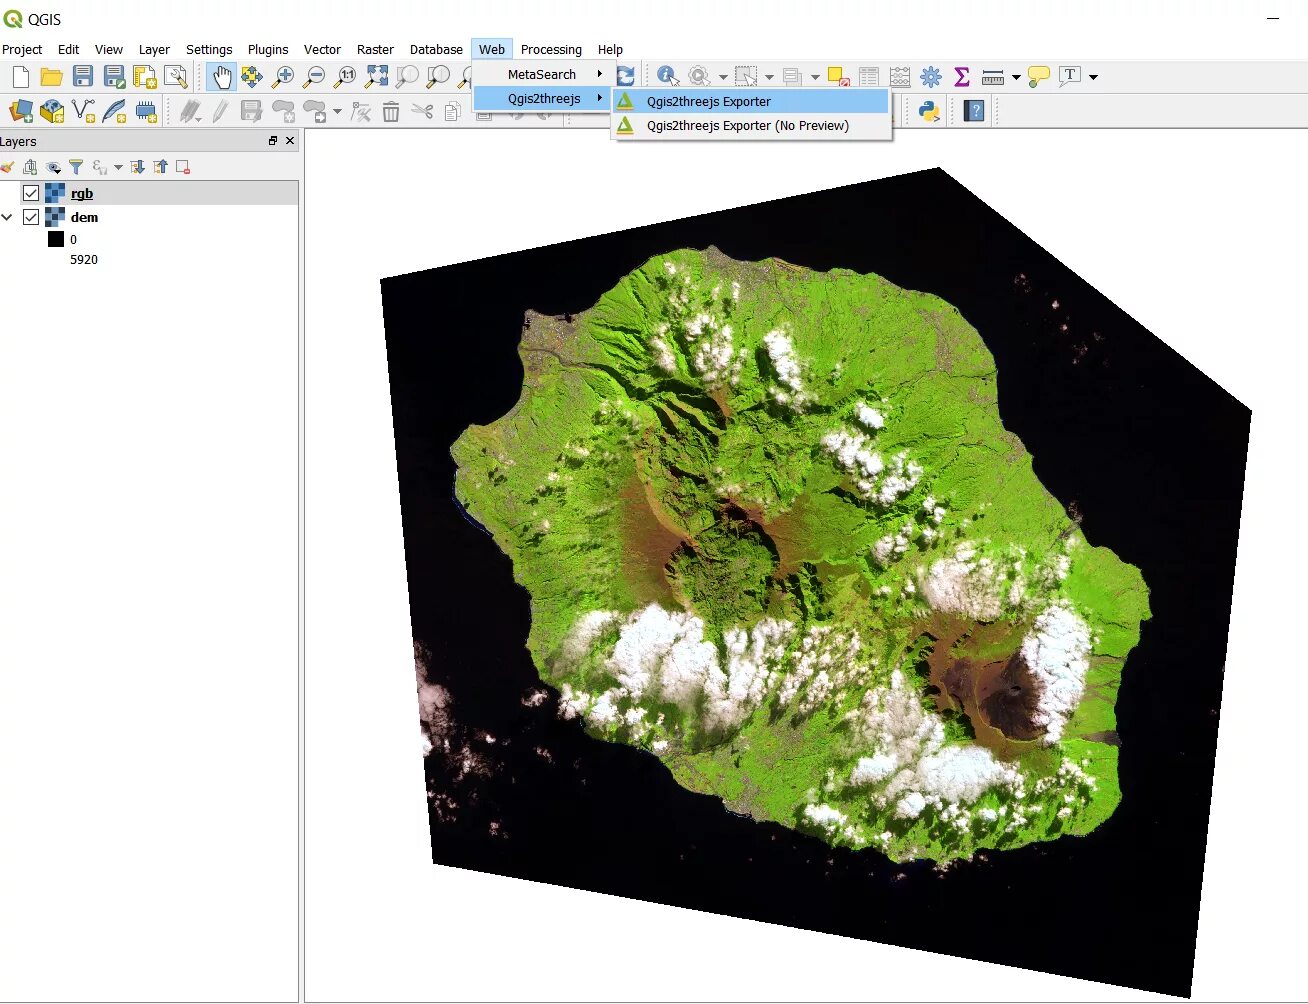Select the Zoom In magnifier tool
The image size is (1308, 1004).
pos(283,76)
